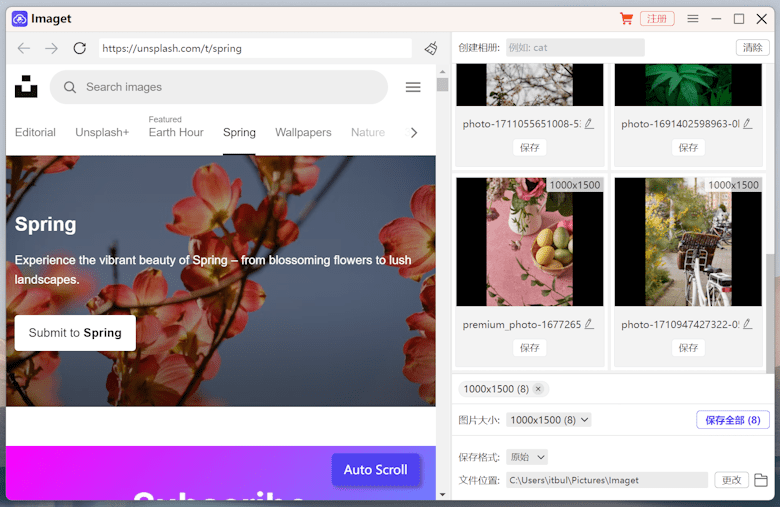Image resolution: width=780 pixels, height=507 pixels.
Task: Save the photo-1711055651008 image
Action: [x=530, y=147]
